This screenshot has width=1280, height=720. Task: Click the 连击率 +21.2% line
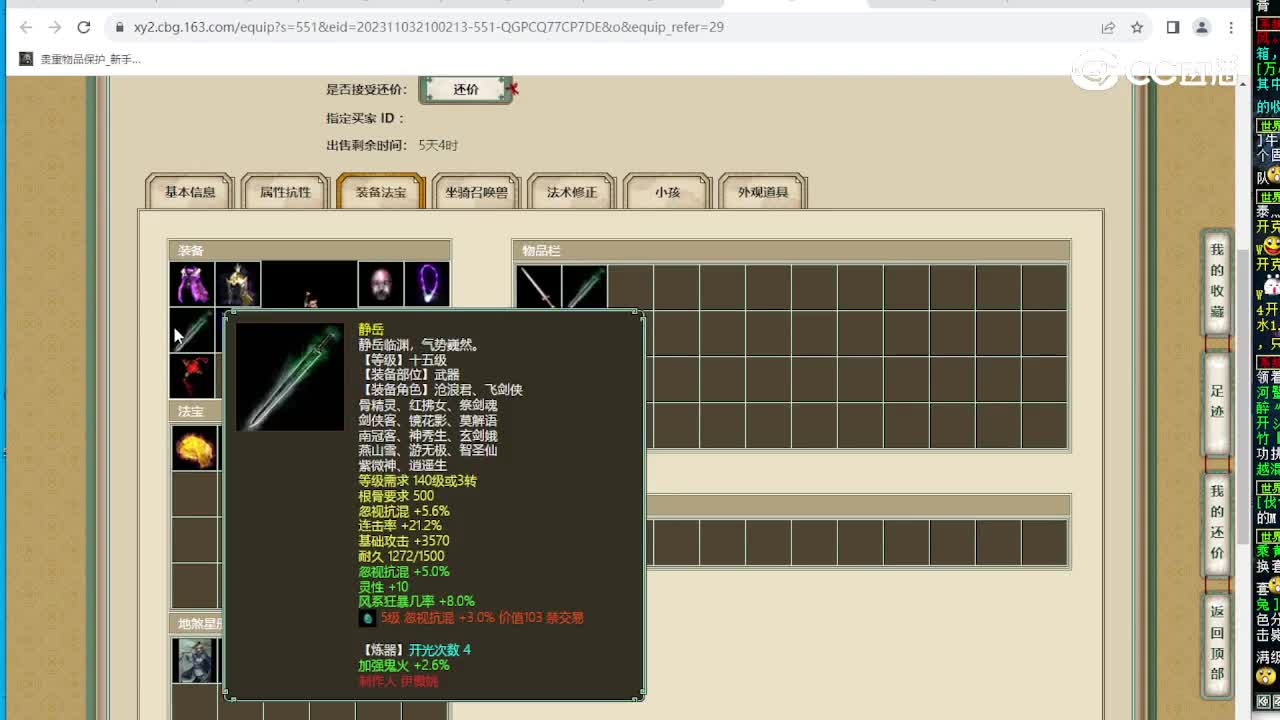[x=400, y=526]
